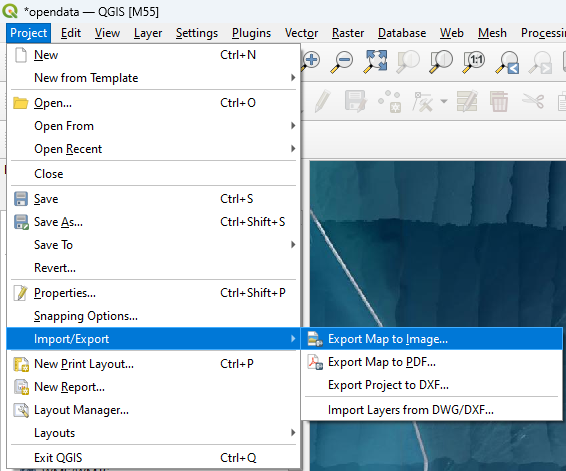Viewport: 566px width, 471px height.
Task: Click the Zoom to Selection icon
Action: click(x=408, y=62)
